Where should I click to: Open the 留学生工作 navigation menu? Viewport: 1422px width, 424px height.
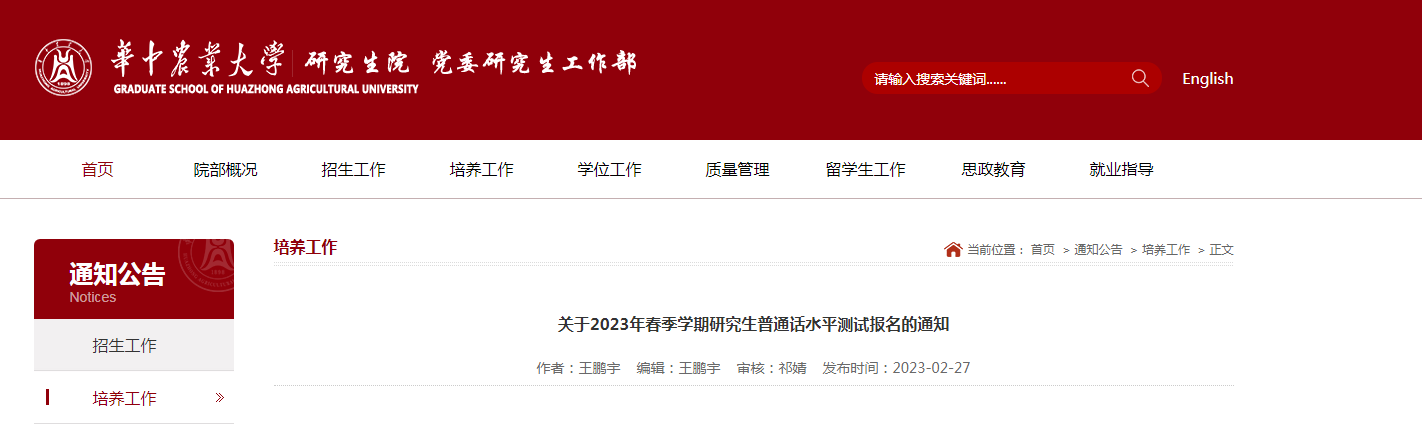point(866,170)
